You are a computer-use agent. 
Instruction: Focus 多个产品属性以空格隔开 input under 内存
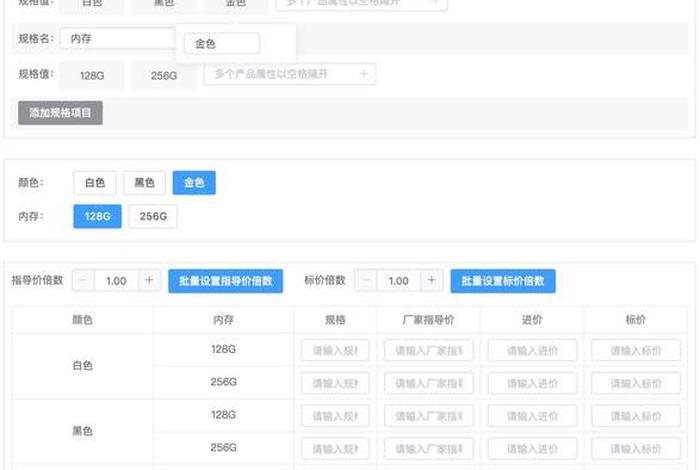[290, 74]
